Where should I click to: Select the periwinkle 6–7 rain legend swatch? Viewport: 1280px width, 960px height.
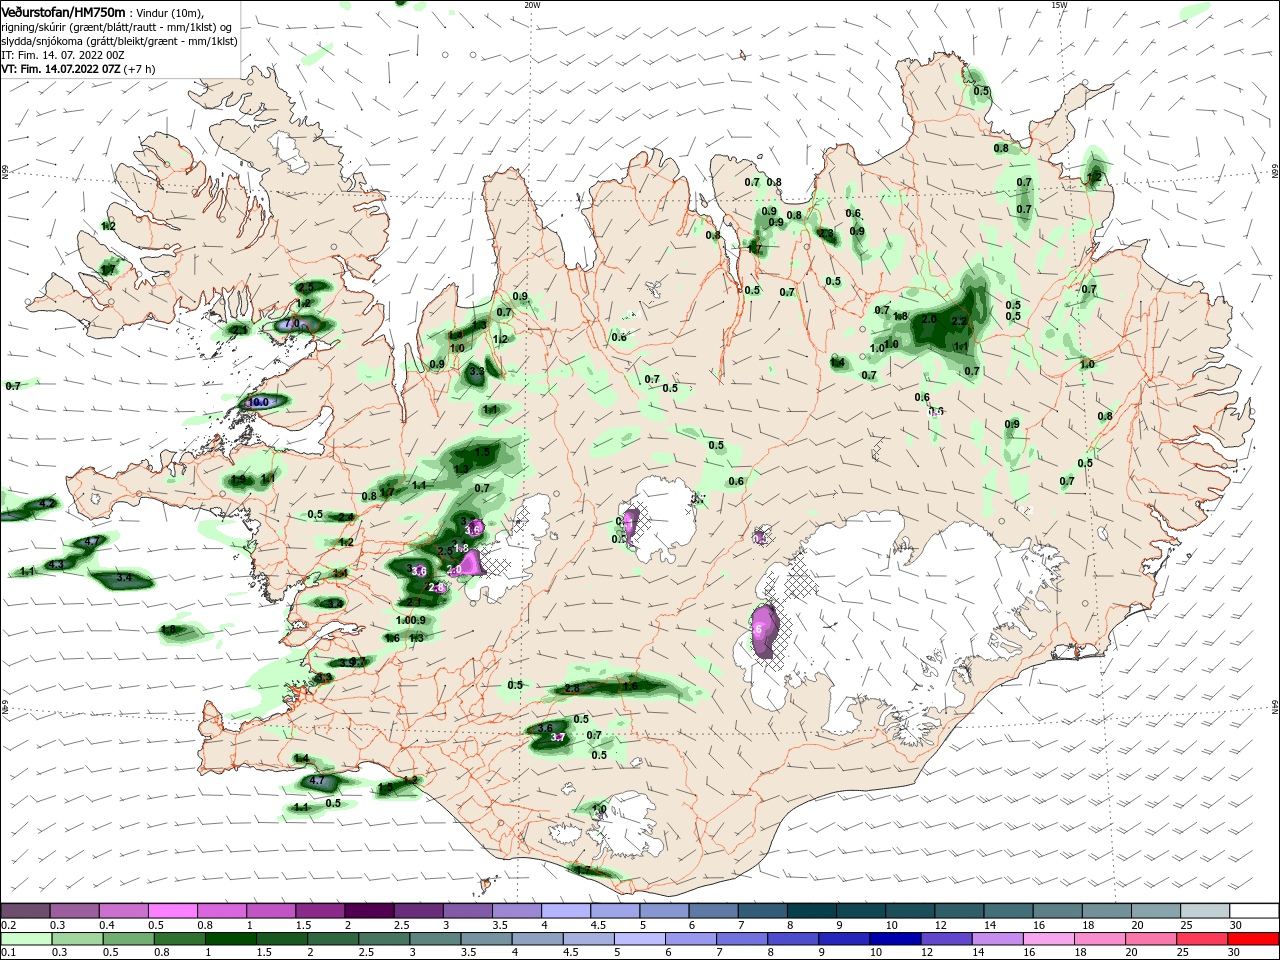[690, 940]
